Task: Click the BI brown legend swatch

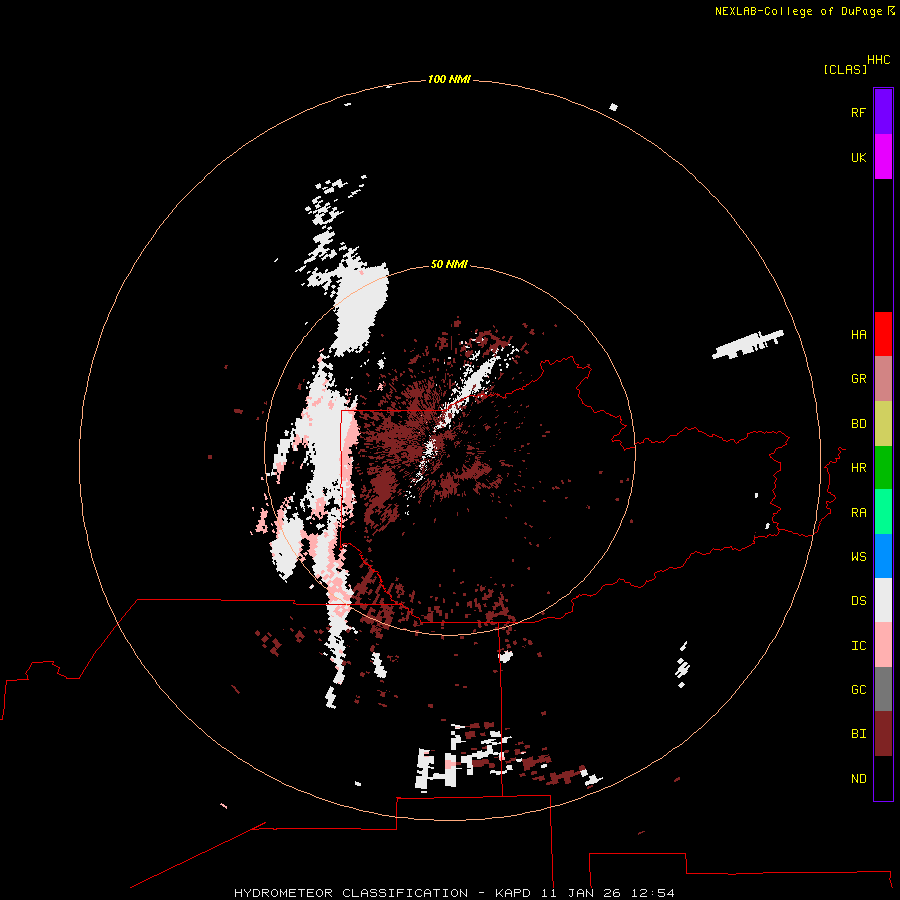Action: click(x=883, y=734)
